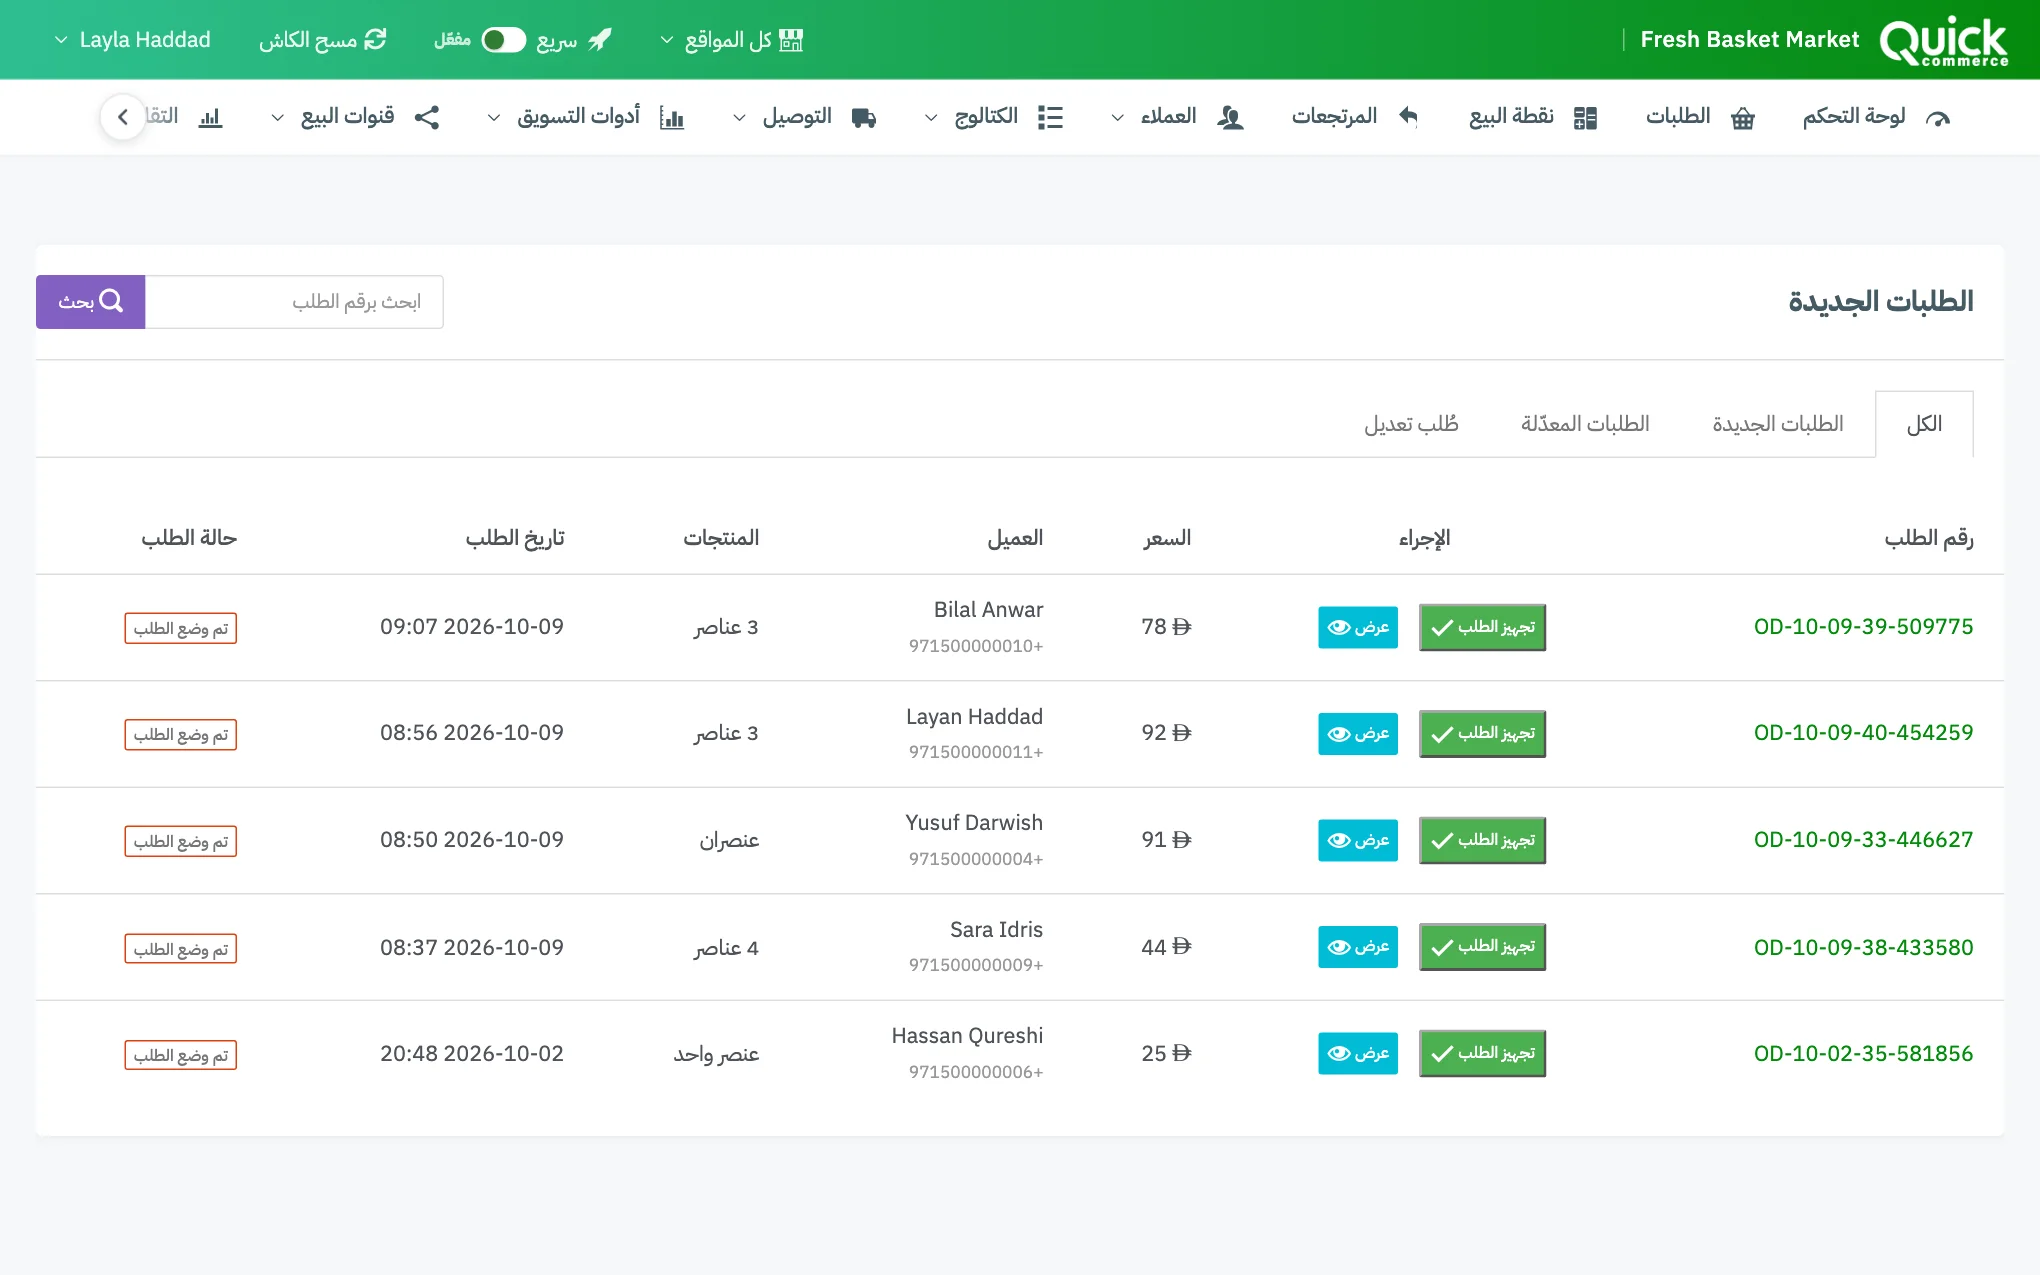Click the مسح الكاش clear cache button
Viewport: 2040px width, 1275px height.
point(322,40)
